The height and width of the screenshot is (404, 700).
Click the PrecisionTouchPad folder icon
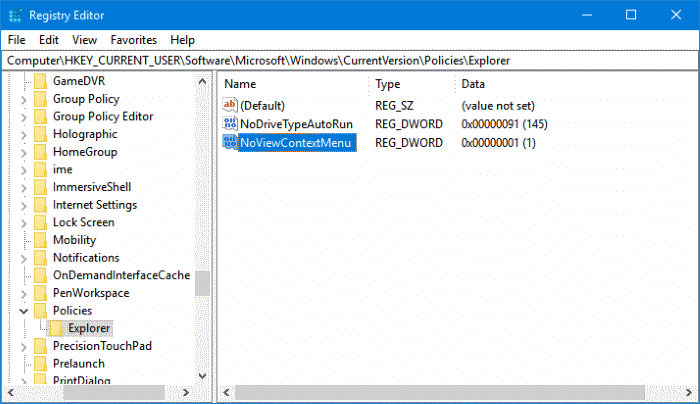[40, 346]
